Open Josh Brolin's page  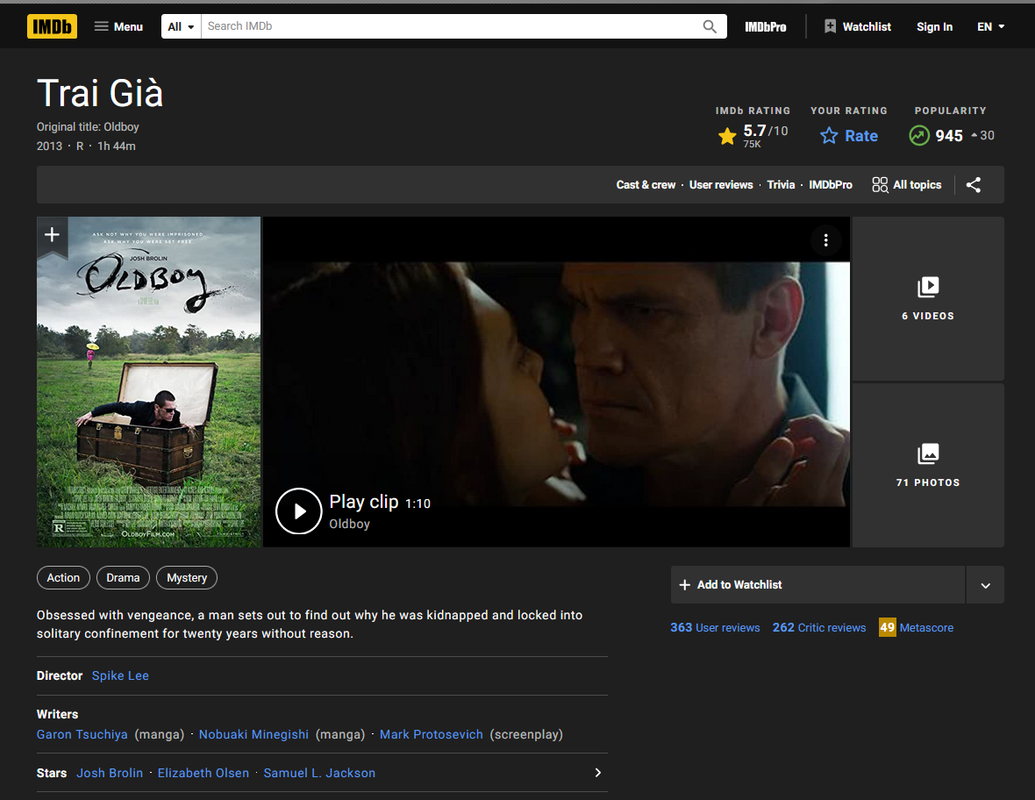point(110,773)
